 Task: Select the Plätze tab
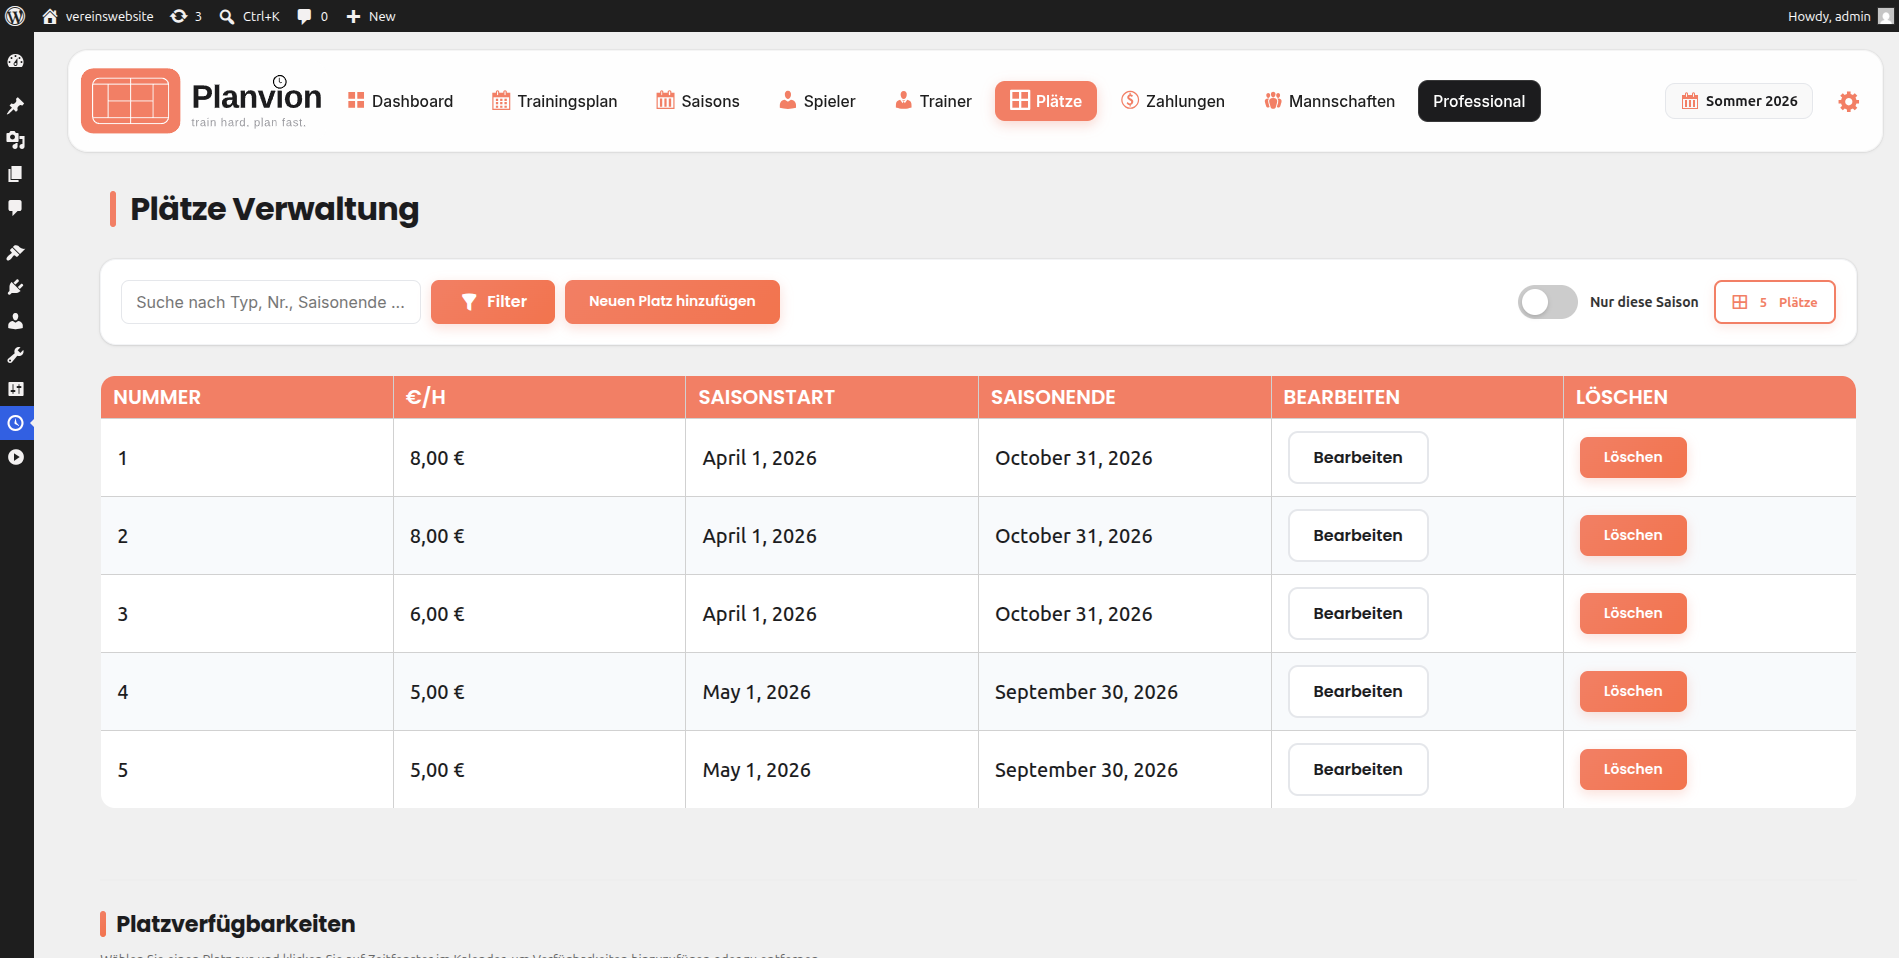coord(1046,101)
